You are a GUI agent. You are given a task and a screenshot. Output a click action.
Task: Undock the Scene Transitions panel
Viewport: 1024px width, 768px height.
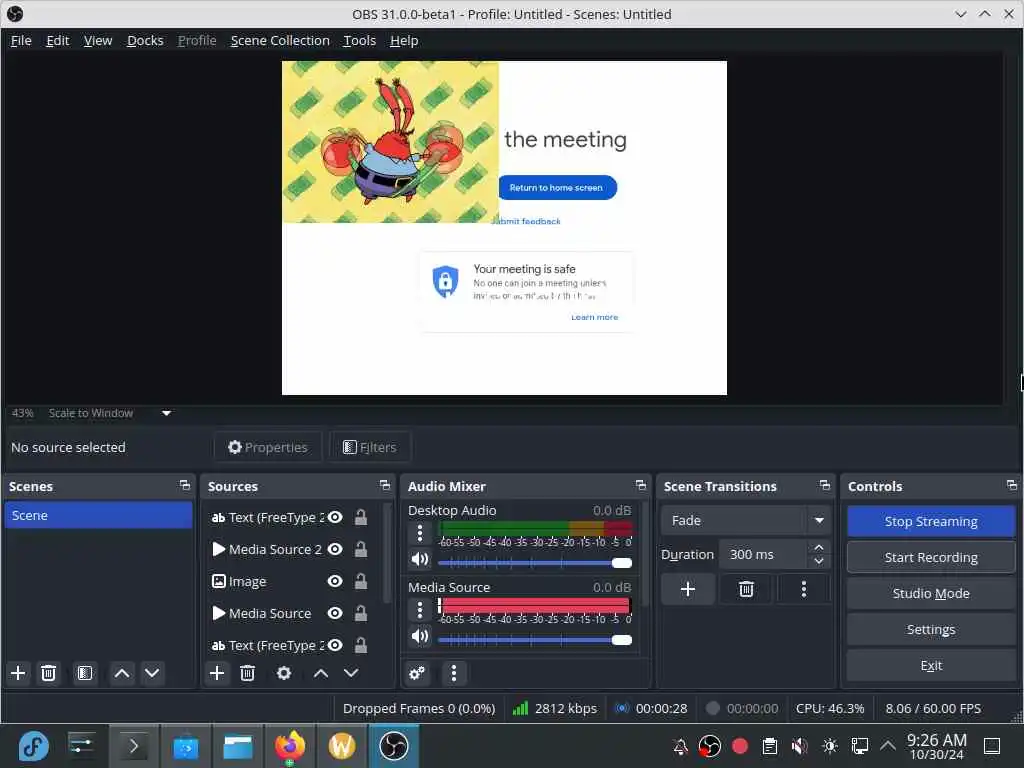[825, 485]
